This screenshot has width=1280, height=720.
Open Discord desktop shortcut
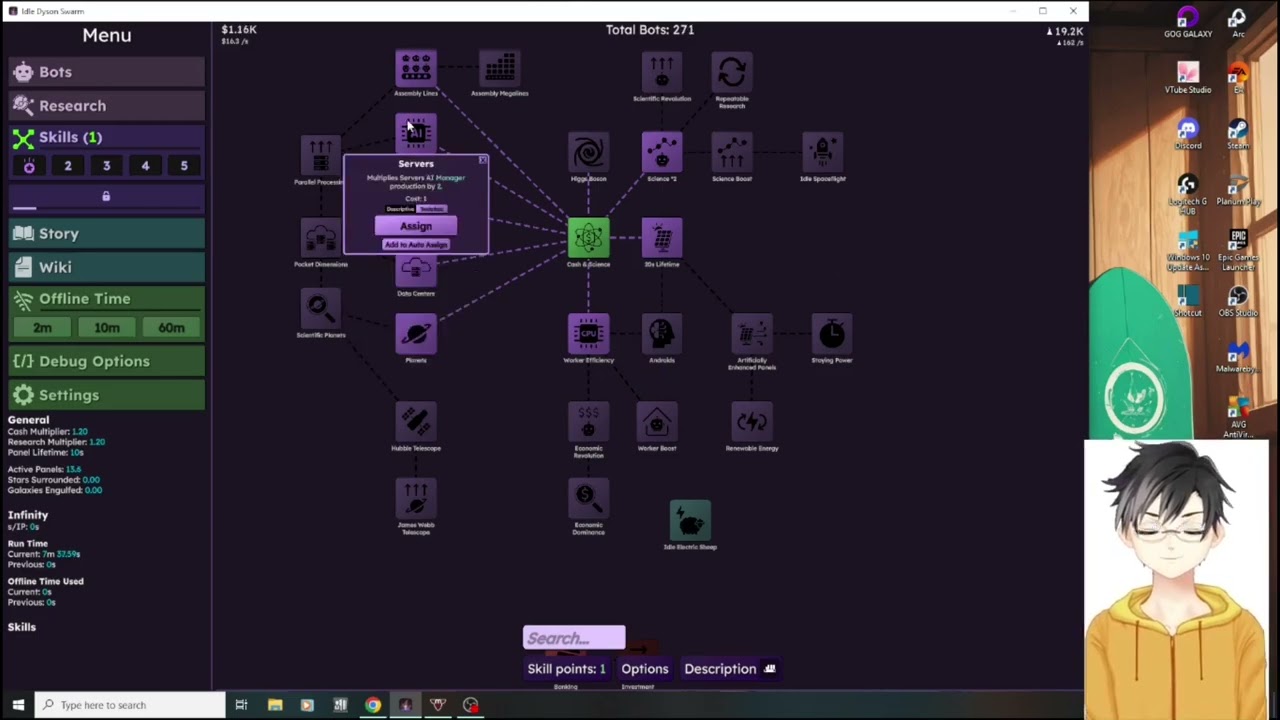[1188, 134]
